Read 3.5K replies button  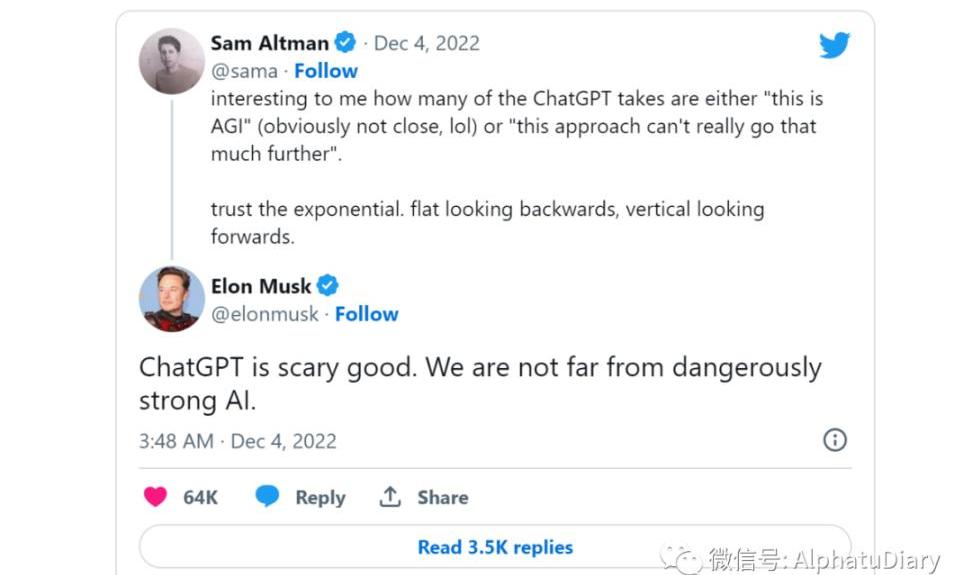495,547
